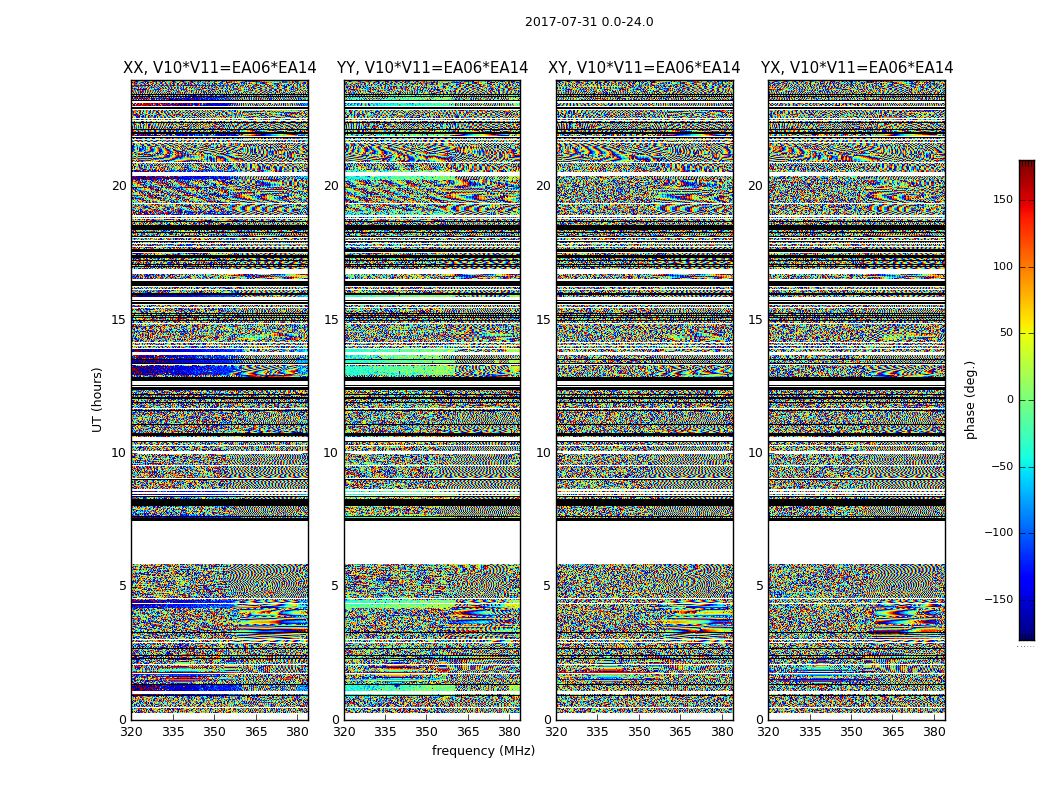
Task: Click the 10 hour tick of XY panel
Action: coord(543,453)
